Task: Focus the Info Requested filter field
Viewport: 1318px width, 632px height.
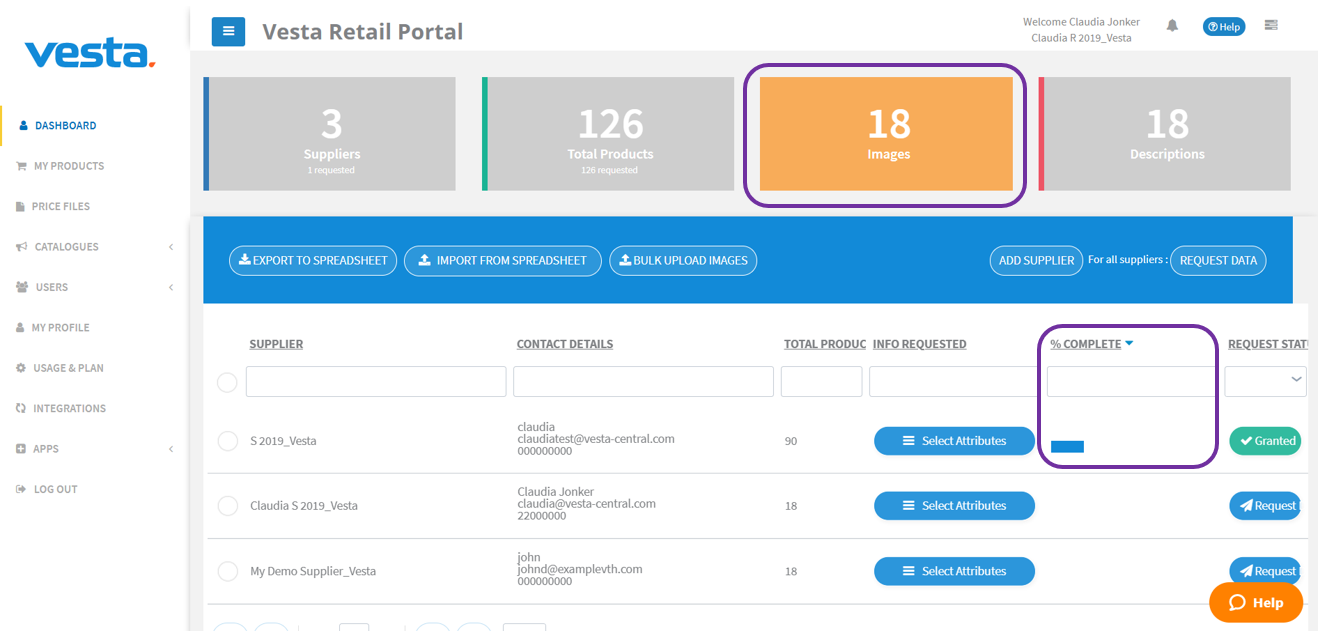Action: (954, 381)
